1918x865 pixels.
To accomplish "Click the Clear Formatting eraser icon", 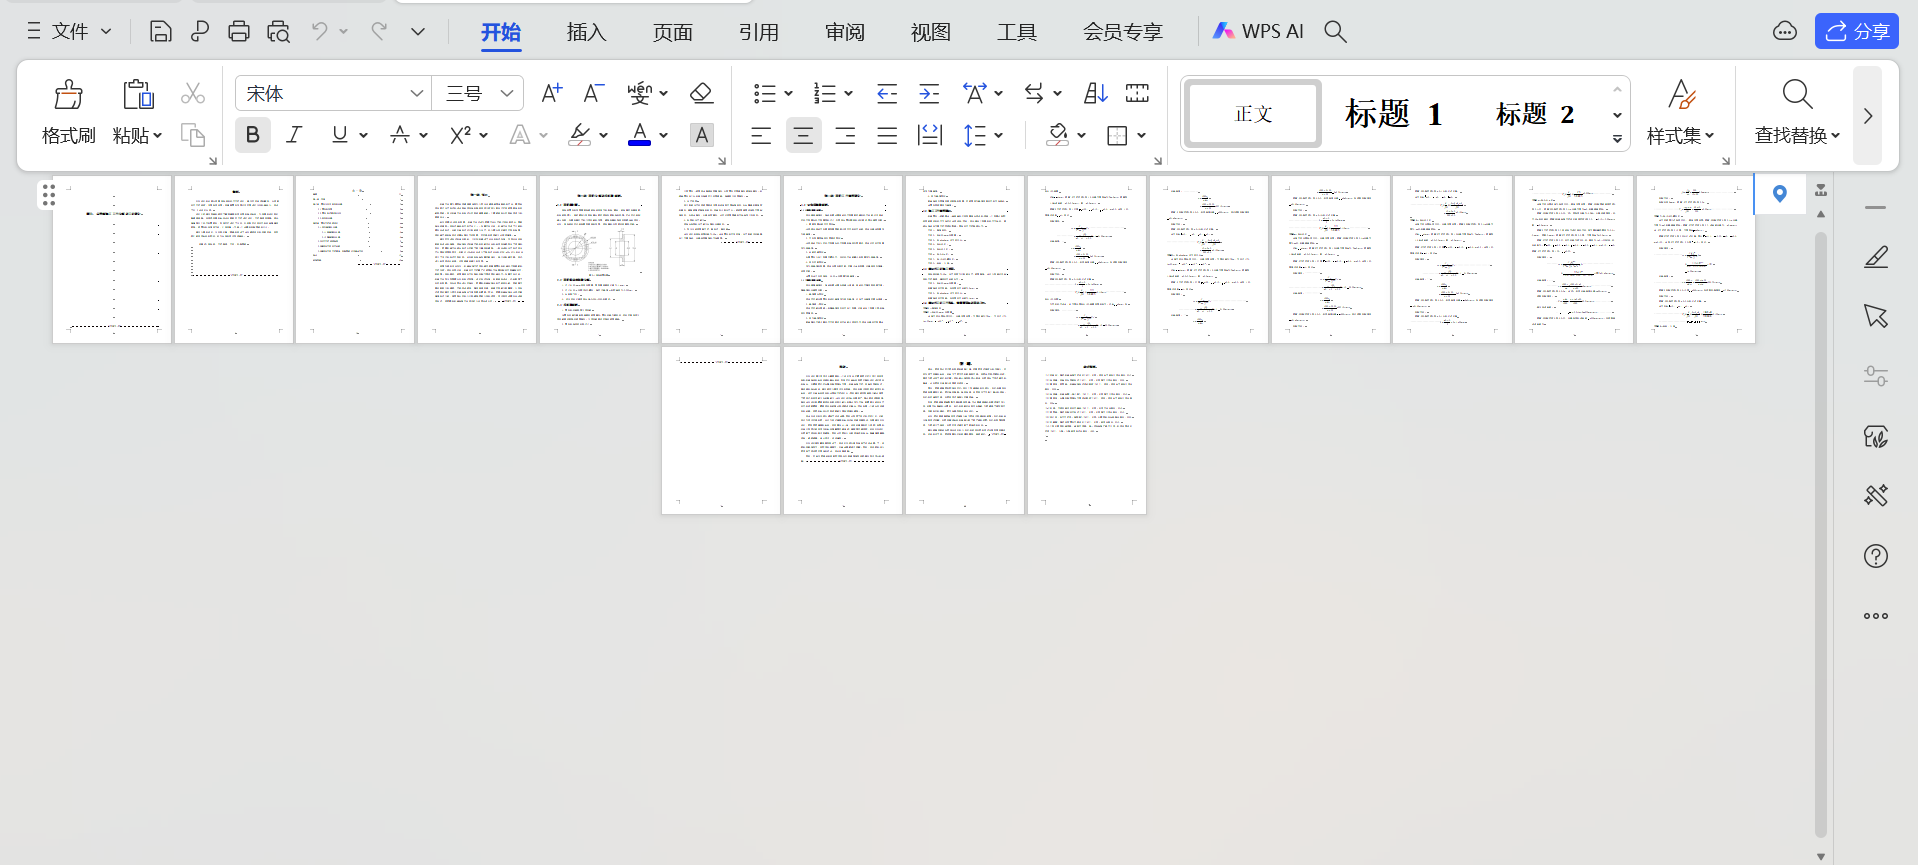I will pyautogui.click(x=702, y=94).
